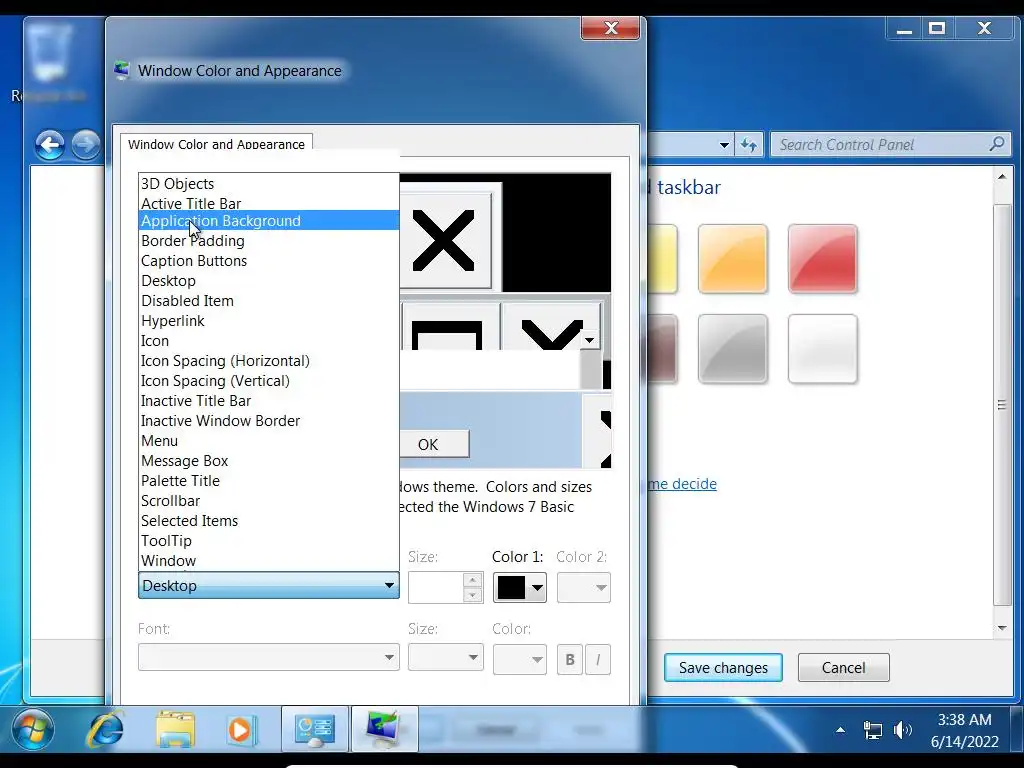Open the clock showing 3:38 AM

point(965,730)
